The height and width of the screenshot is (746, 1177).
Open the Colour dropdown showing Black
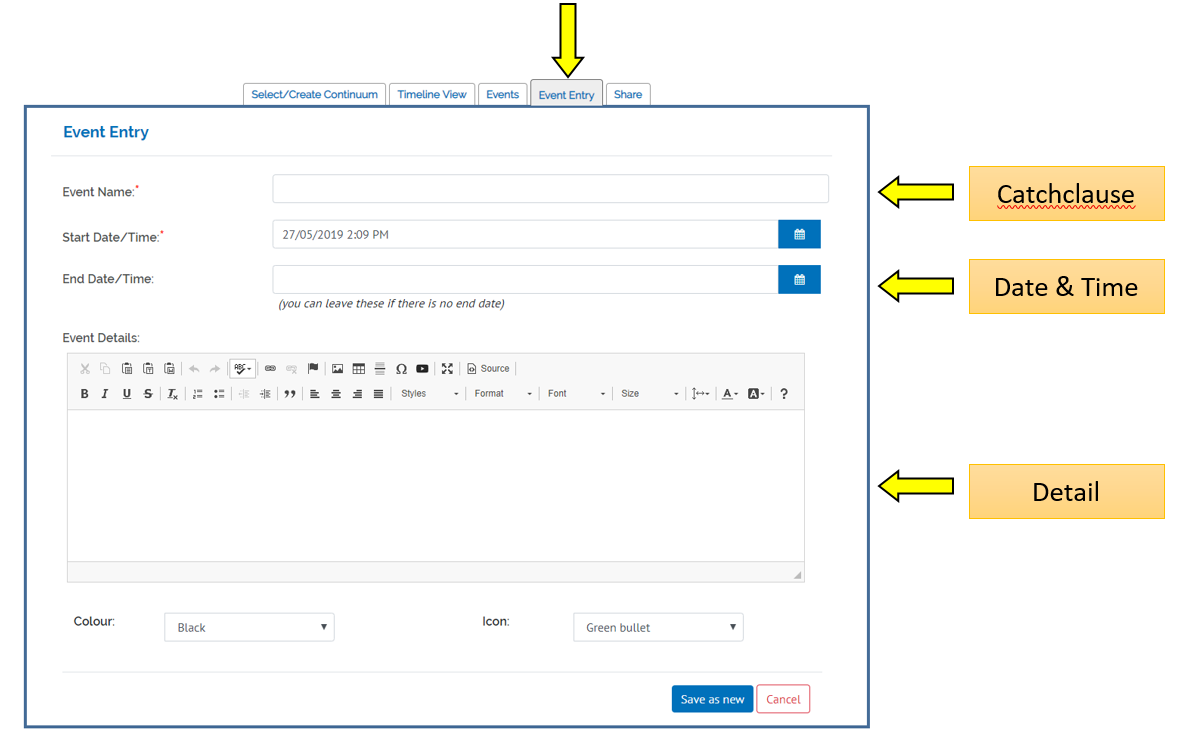249,627
